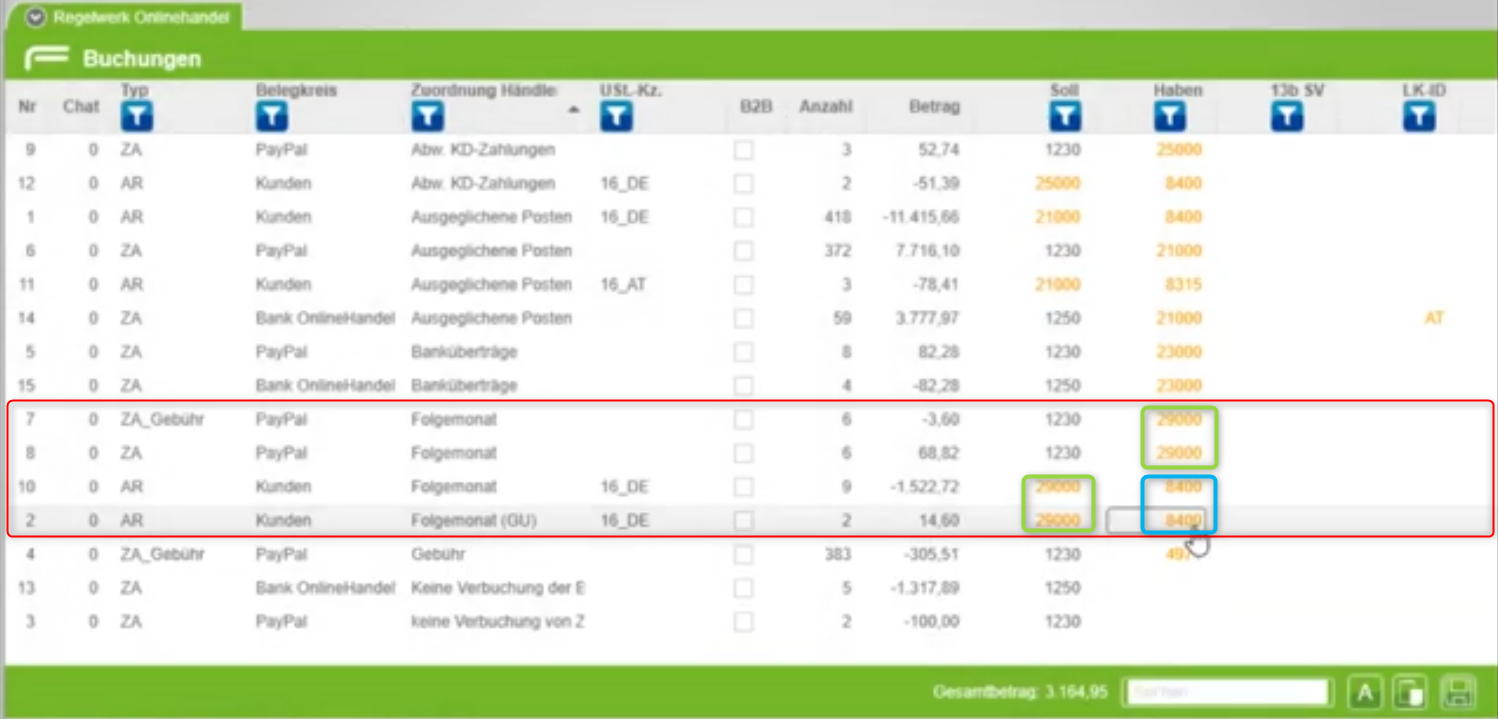Click the Betrag column header
The image size is (1498, 719).
(x=934, y=106)
